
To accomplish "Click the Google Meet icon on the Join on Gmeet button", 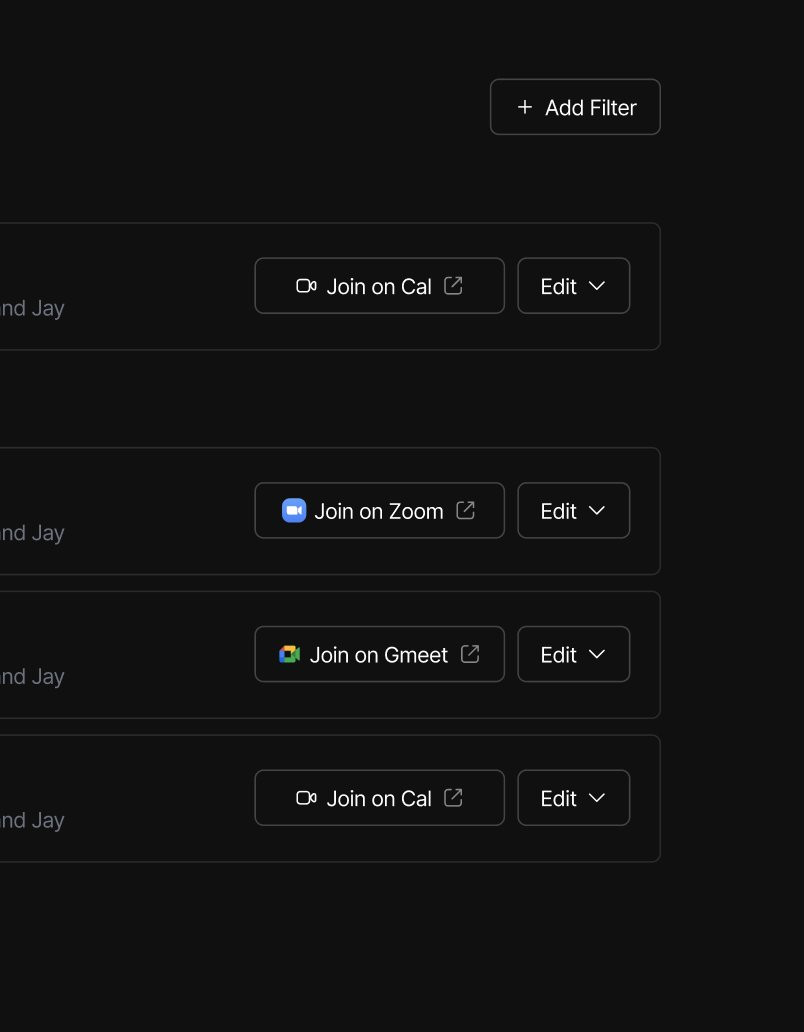I will tap(288, 654).
